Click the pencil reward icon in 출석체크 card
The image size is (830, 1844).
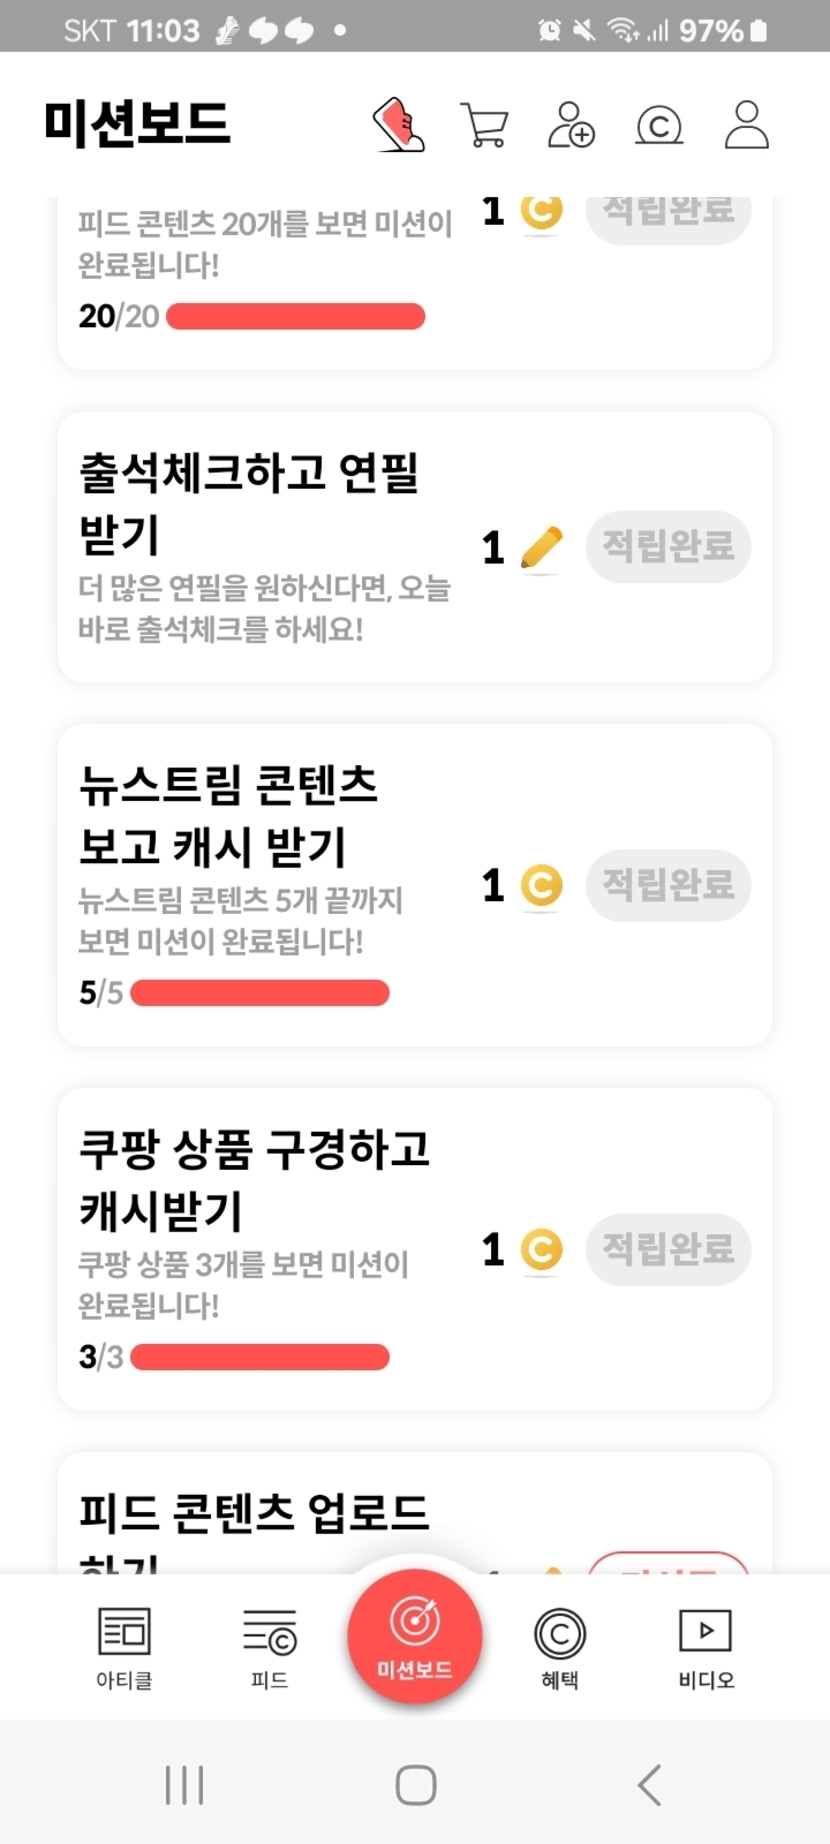[x=542, y=548]
